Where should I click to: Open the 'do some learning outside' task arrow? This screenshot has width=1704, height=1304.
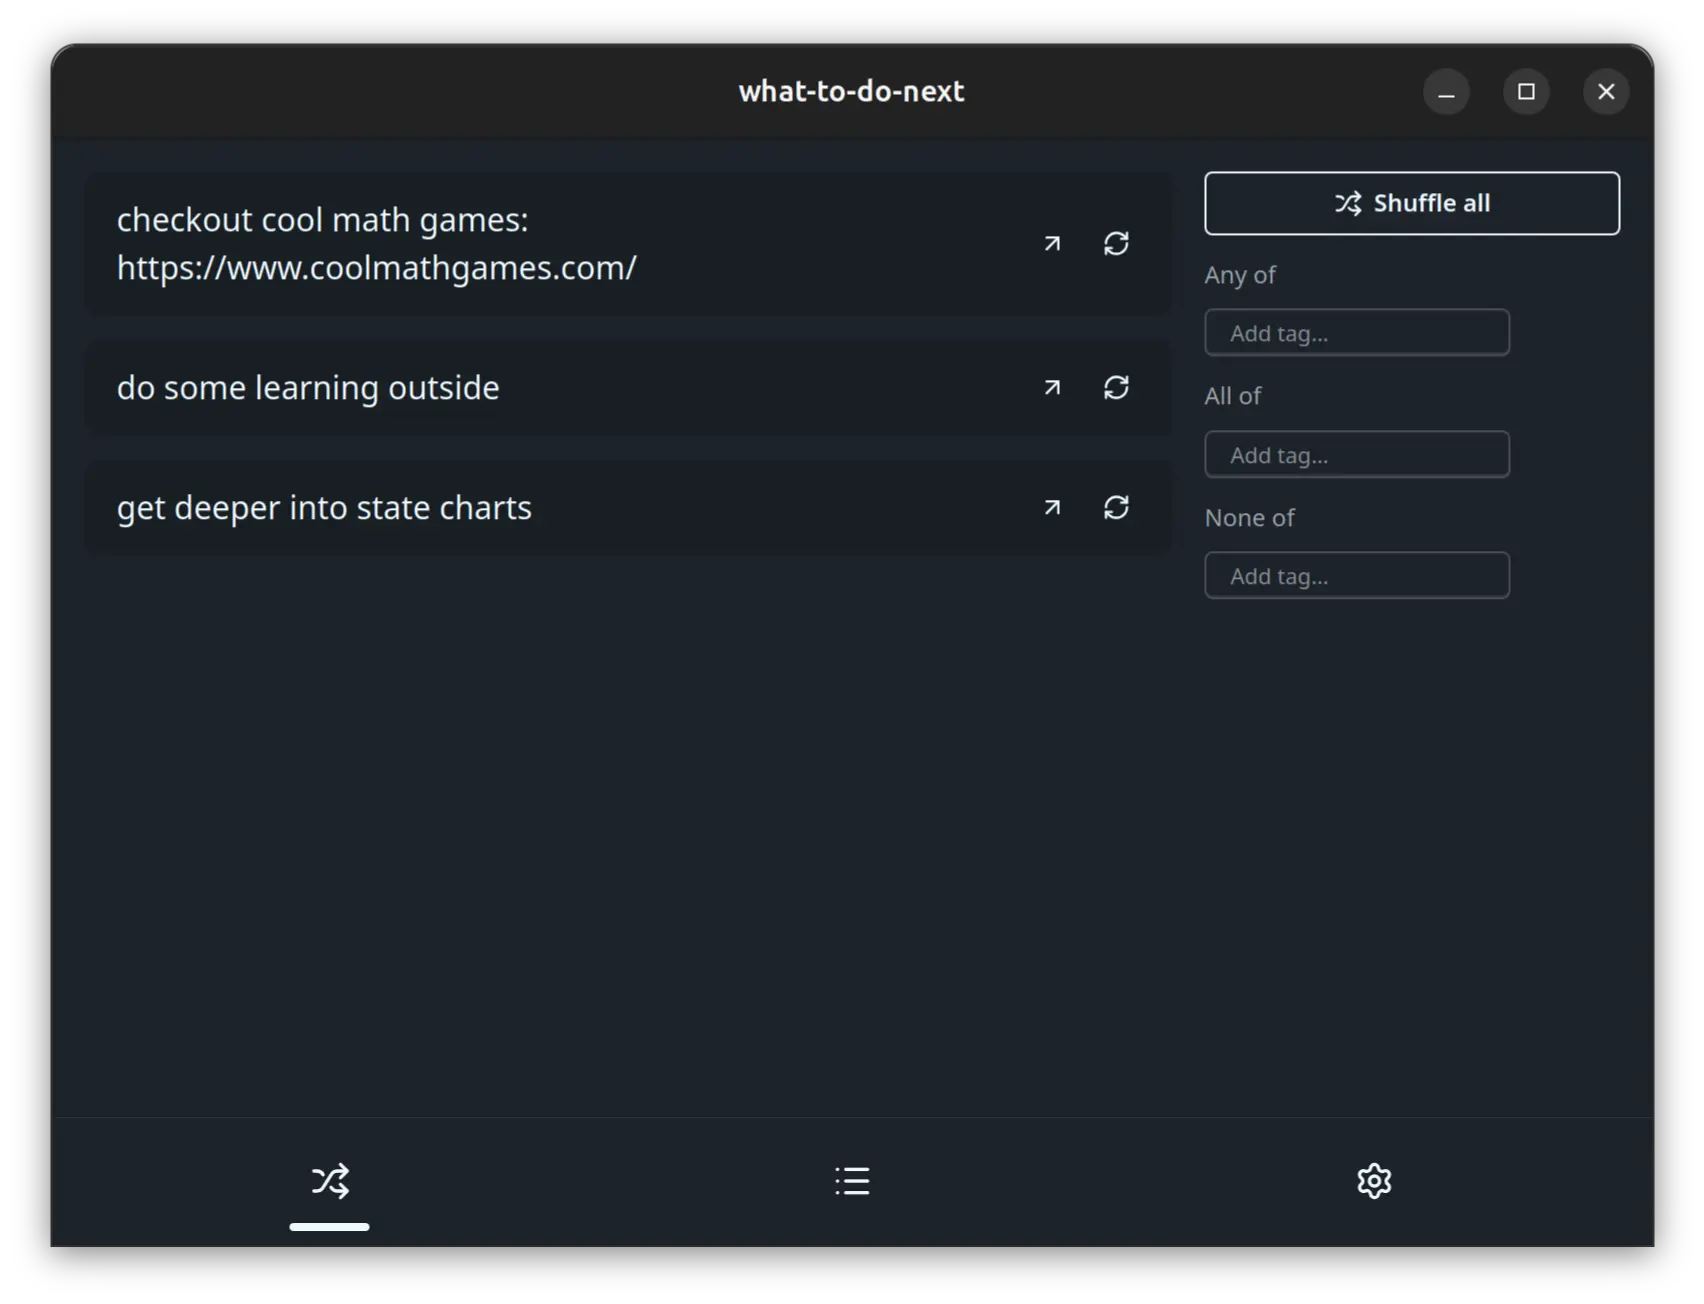[1051, 388]
